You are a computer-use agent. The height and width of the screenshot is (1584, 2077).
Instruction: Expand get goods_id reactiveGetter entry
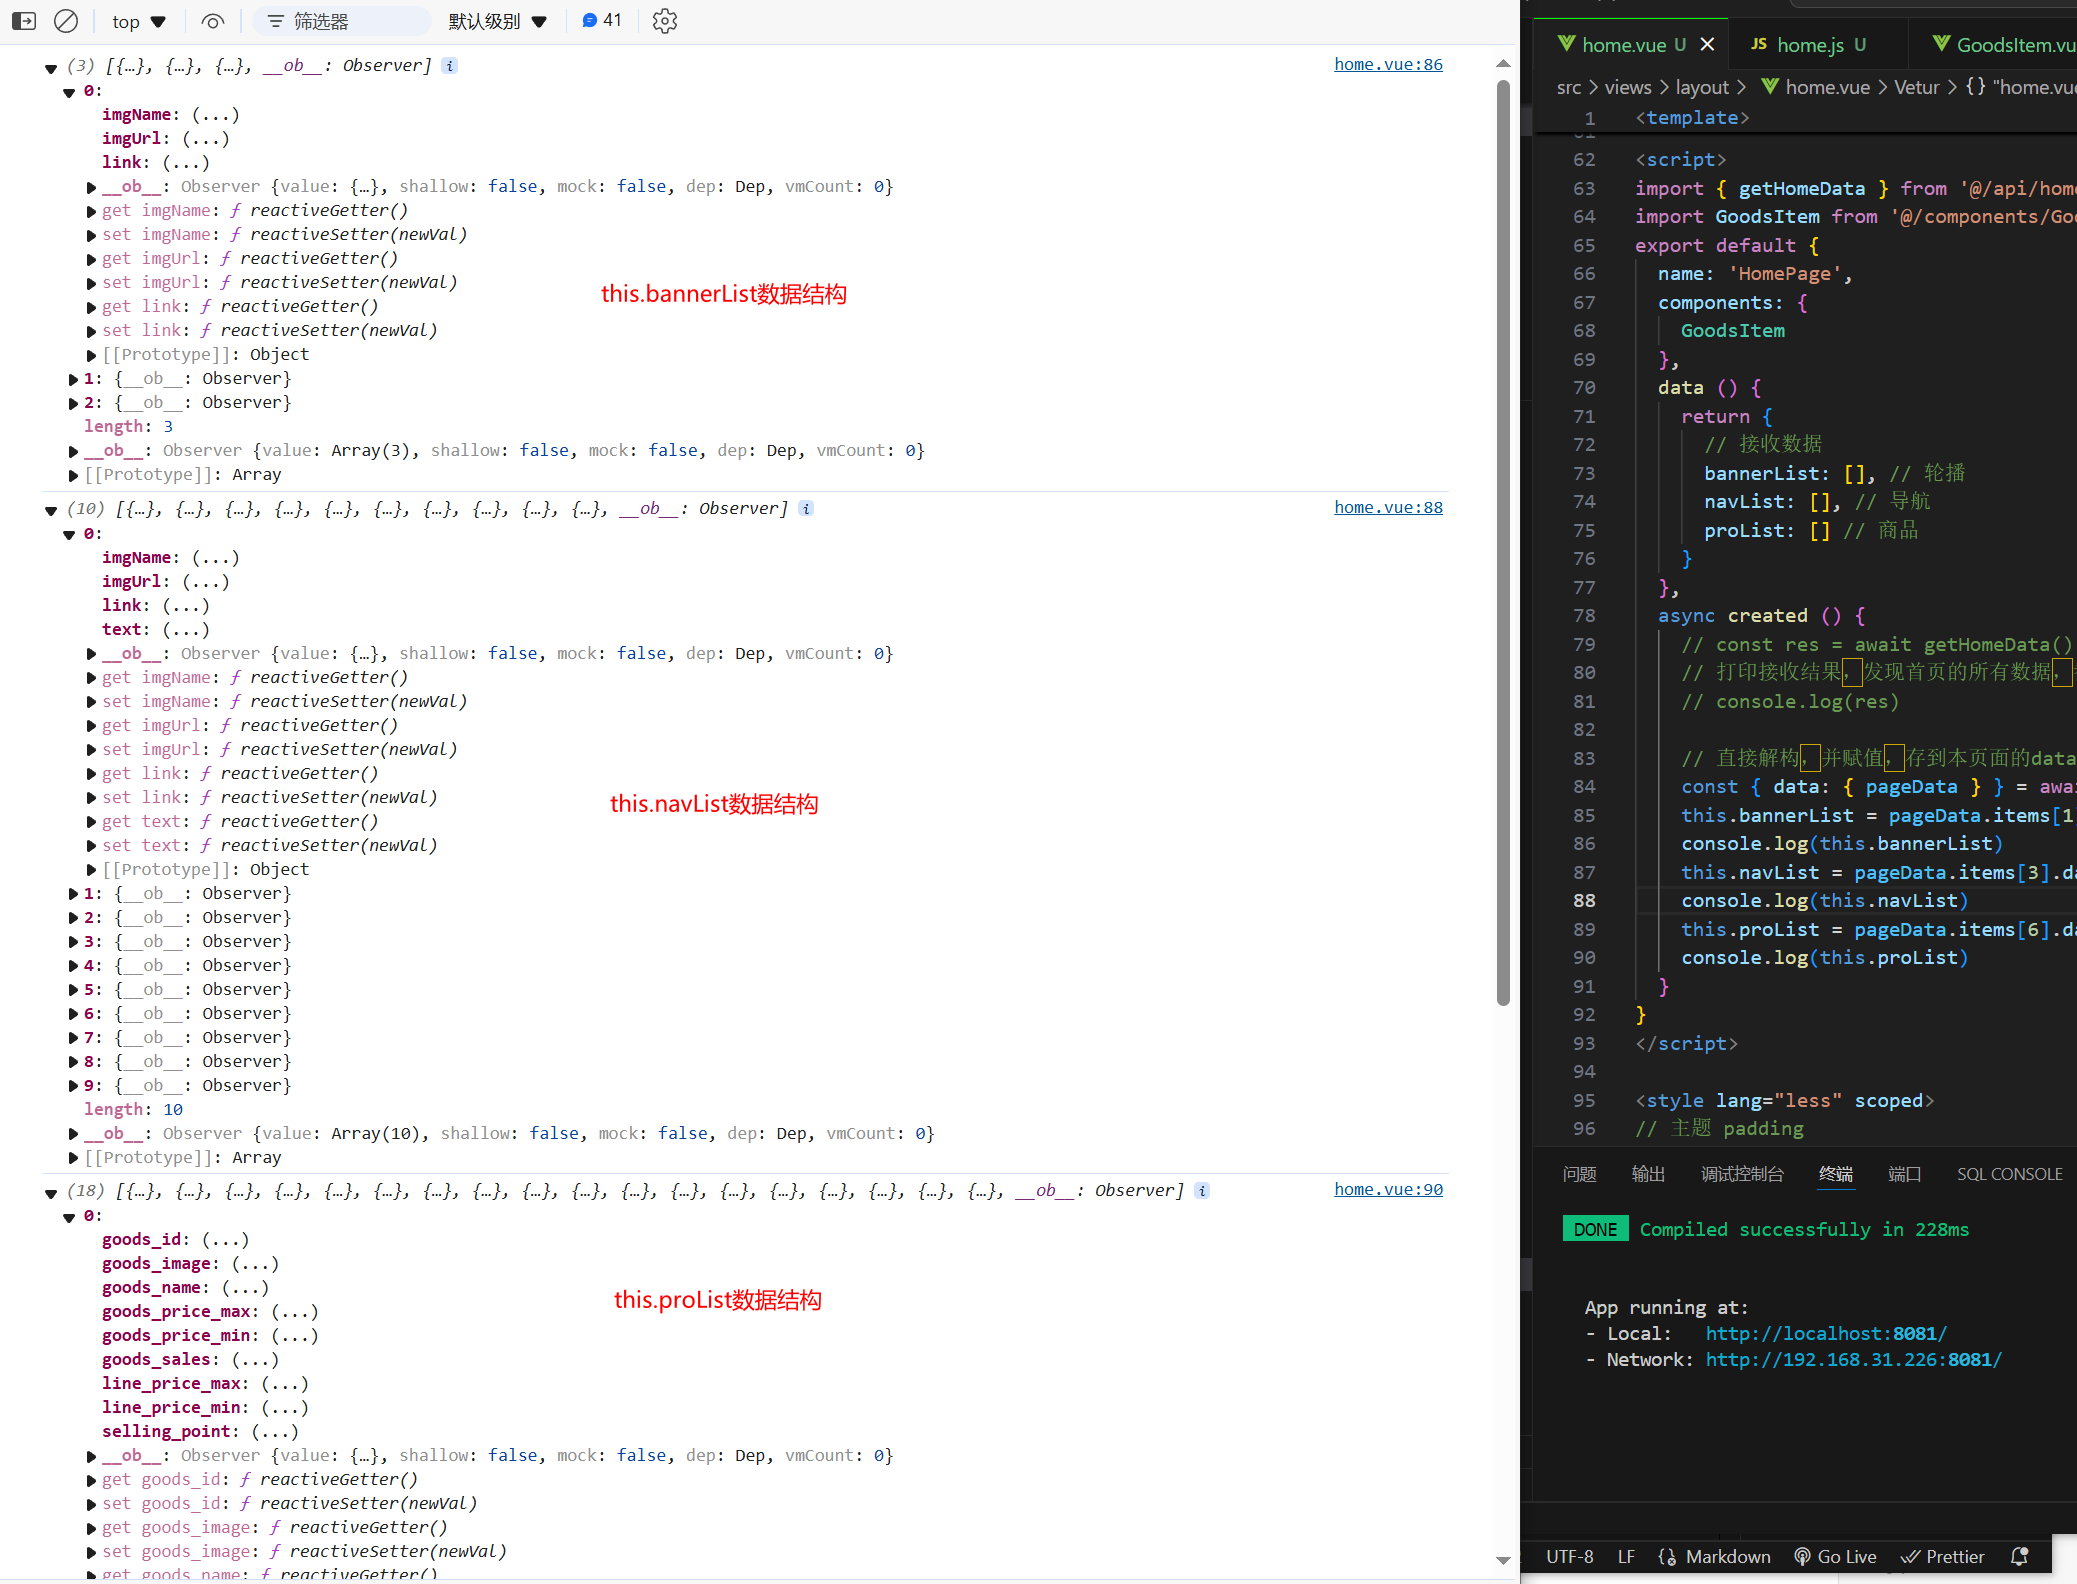coord(91,1481)
